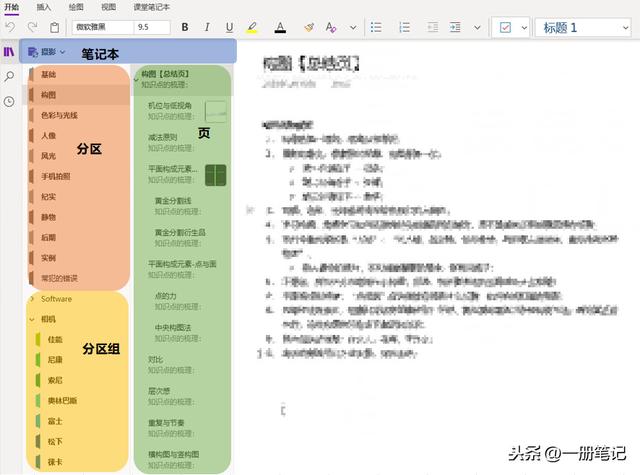Screen dimensions: 640x475
Task: Decrease the paragraph indent
Action: [433, 27]
